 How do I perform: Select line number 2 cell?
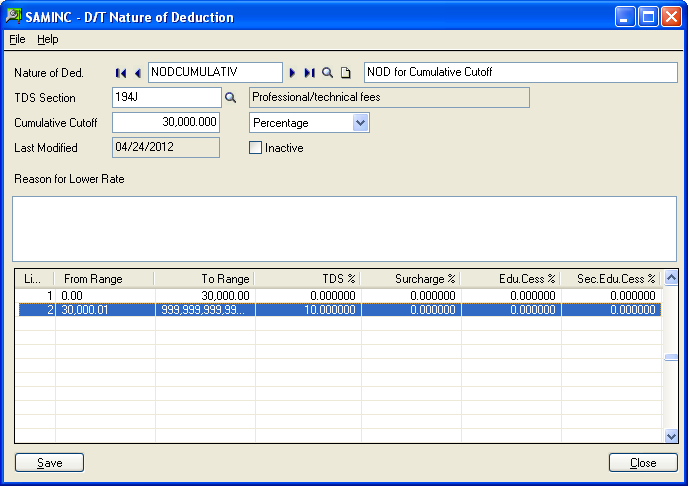coord(36,310)
